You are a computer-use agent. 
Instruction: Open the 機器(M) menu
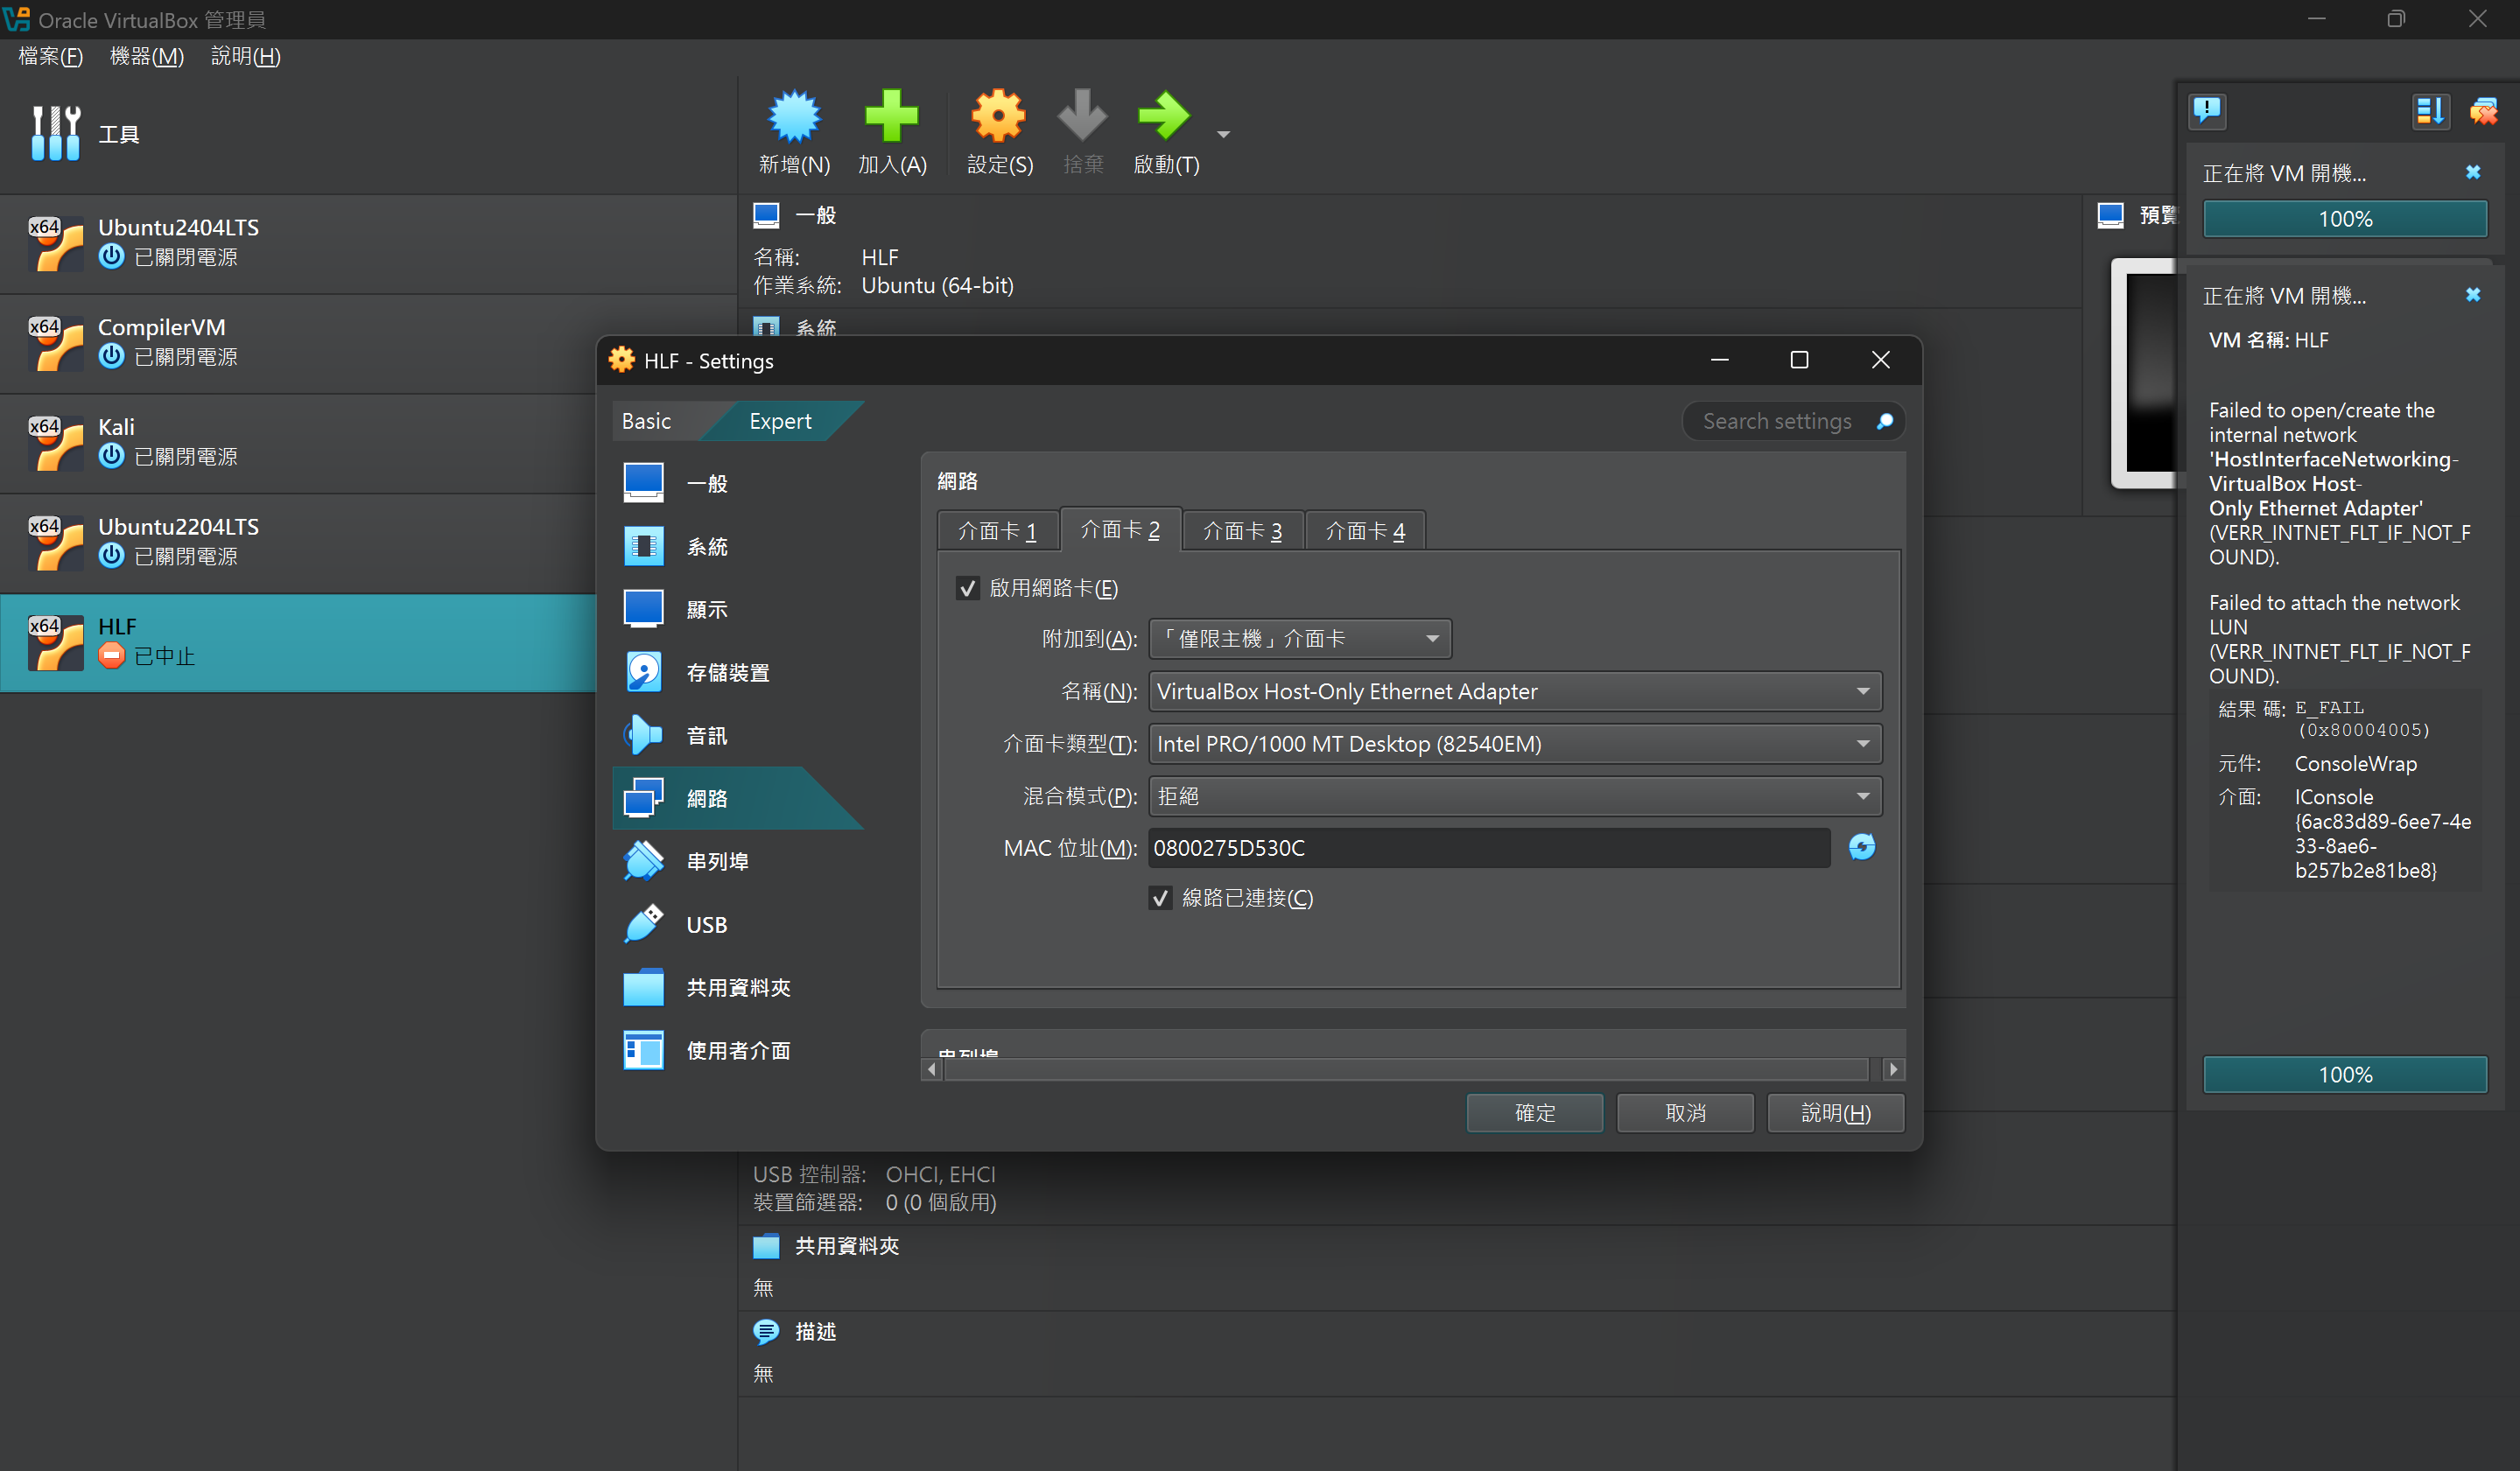pyautogui.click(x=146, y=56)
